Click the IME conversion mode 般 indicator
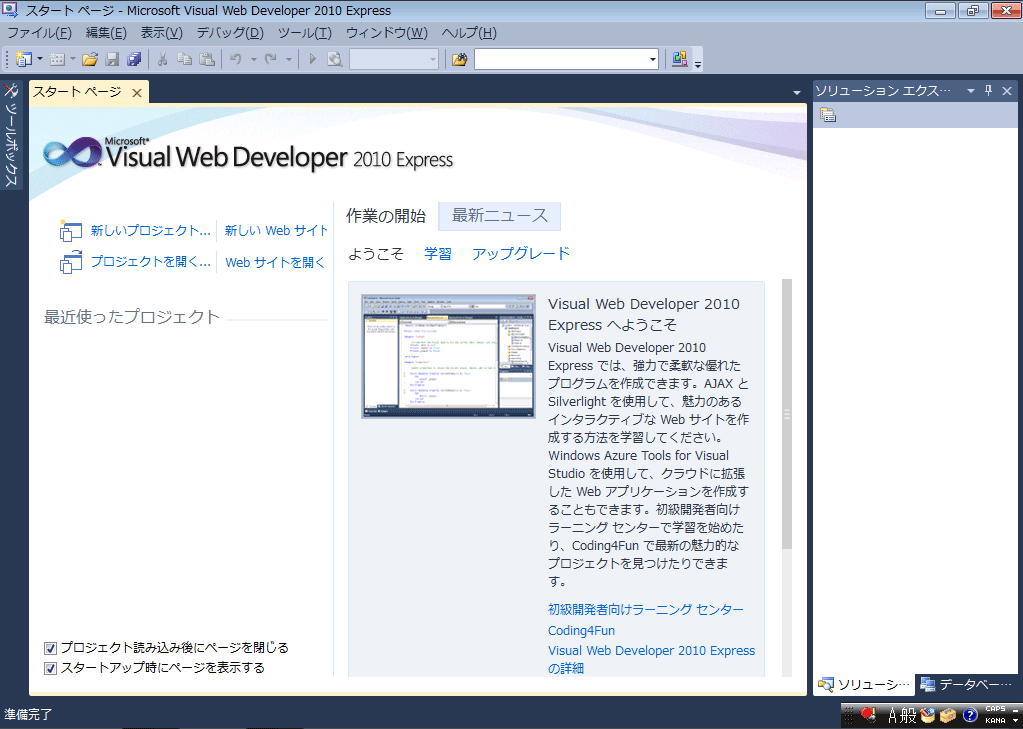This screenshot has height=729, width=1023. coord(908,715)
